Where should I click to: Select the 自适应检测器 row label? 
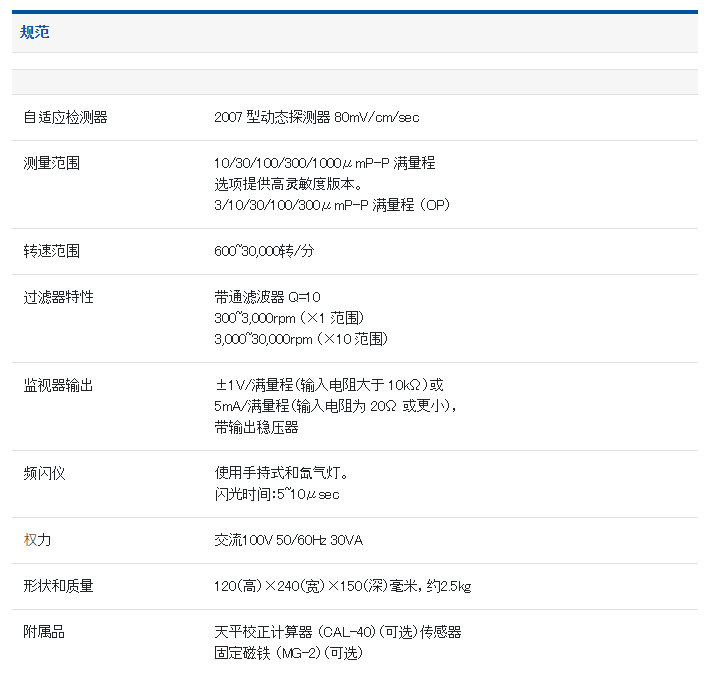(x=65, y=117)
